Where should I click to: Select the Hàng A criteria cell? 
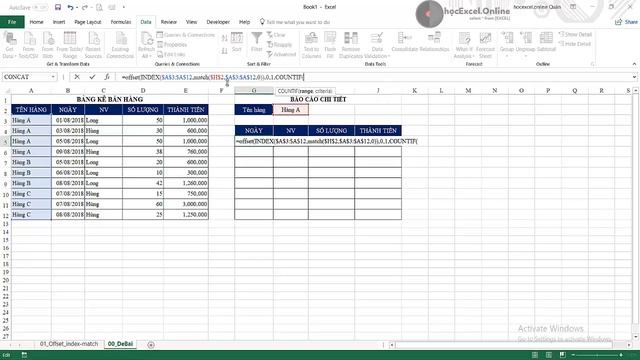tap(291, 109)
